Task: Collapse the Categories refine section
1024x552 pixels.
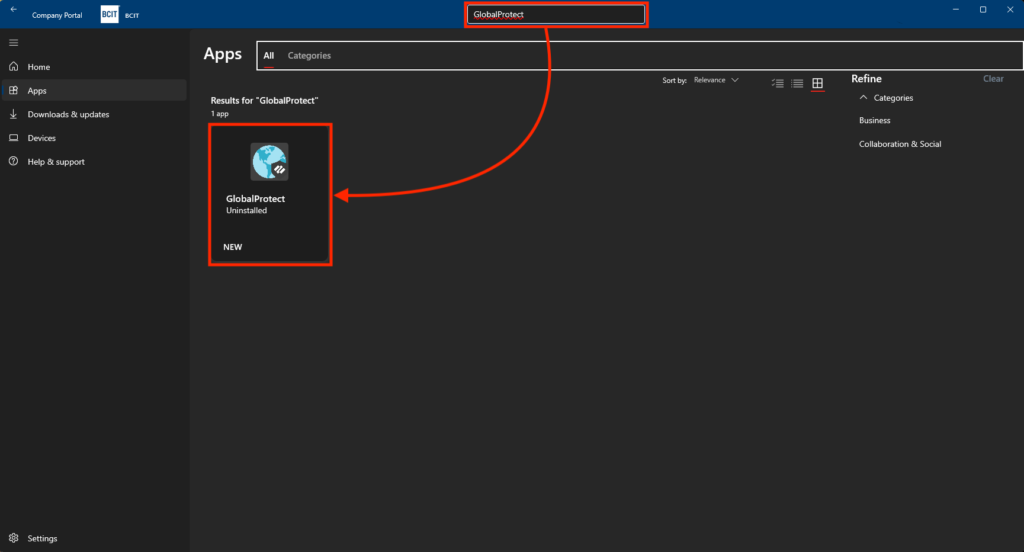Action: tap(863, 97)
